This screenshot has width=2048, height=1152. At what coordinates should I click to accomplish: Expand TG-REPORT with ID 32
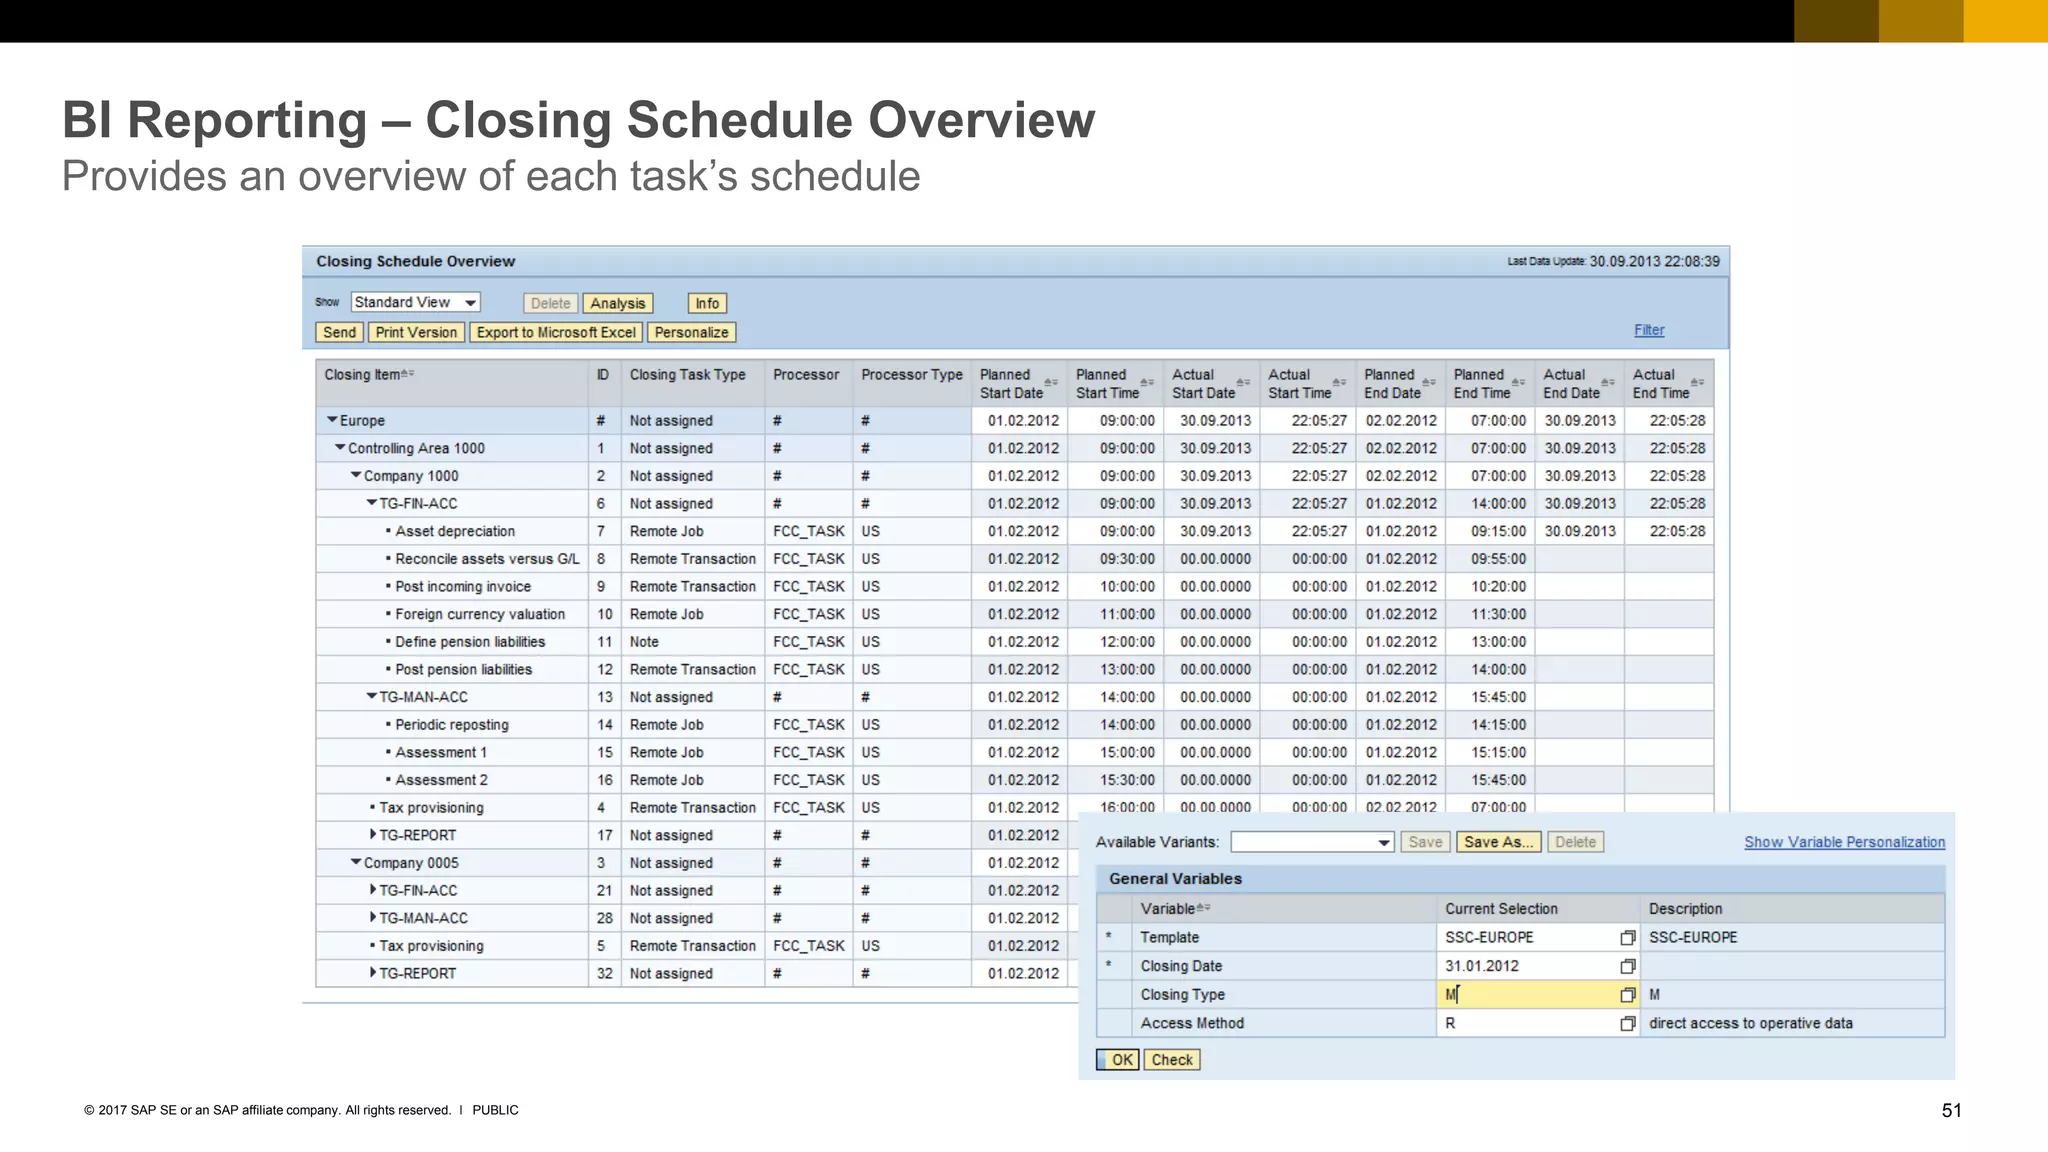tap(373, 972)
